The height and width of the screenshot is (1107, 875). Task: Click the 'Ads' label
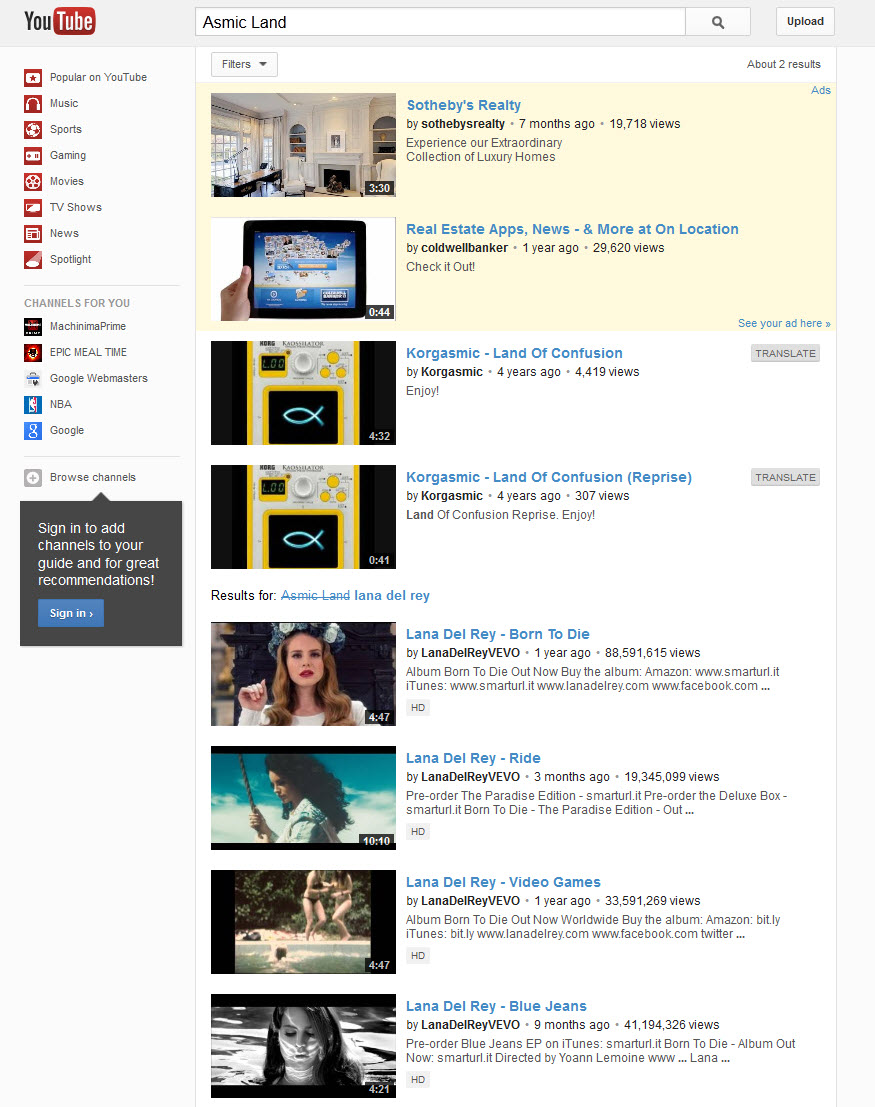tap(821, 90)
